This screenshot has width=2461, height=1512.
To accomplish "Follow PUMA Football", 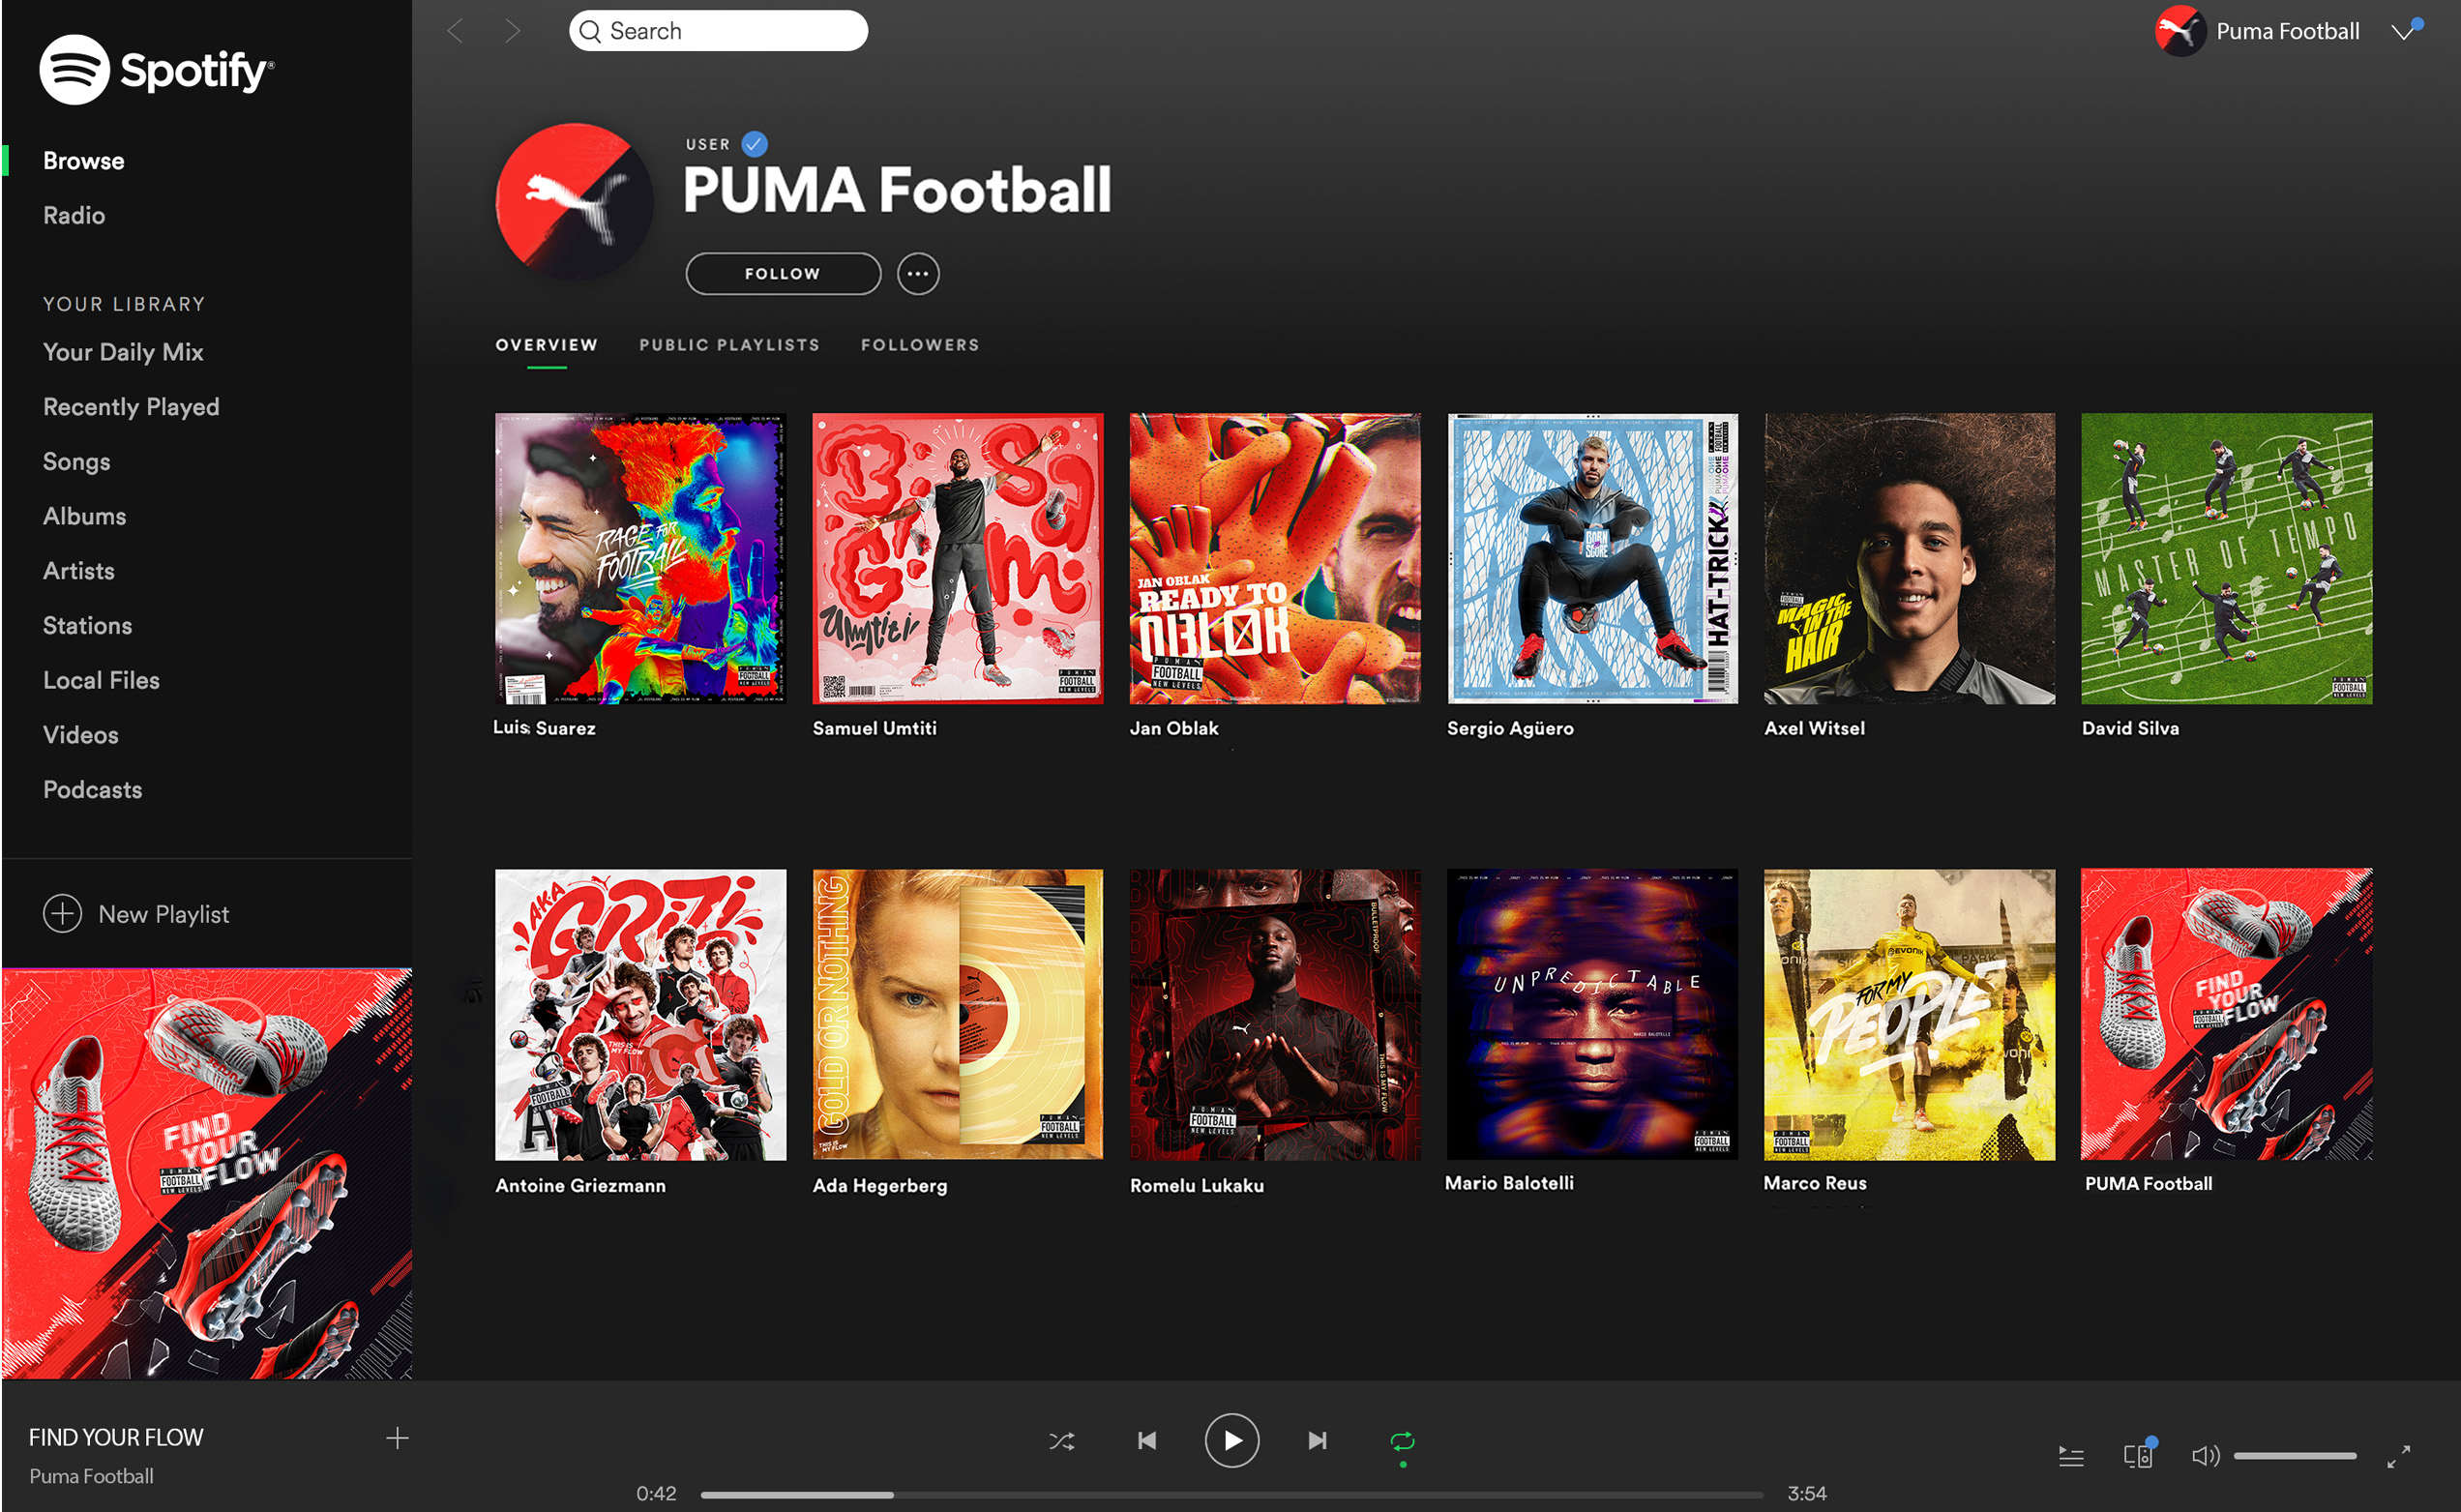I will click(782, 273).
